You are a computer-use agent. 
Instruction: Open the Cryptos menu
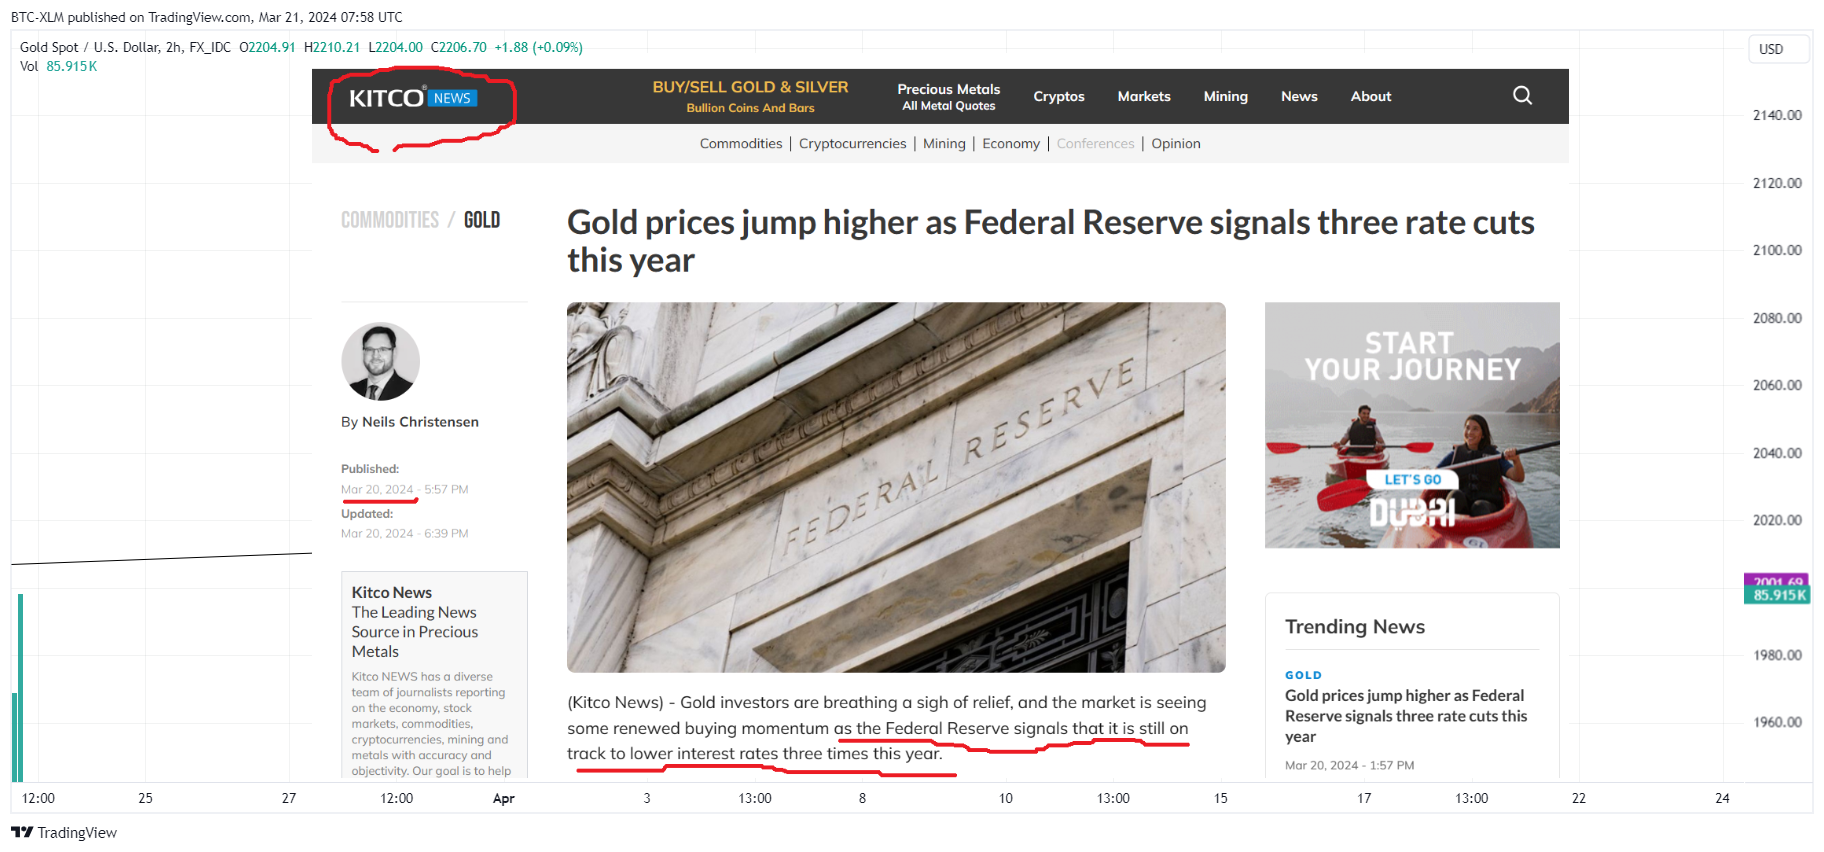pos(1059,96)
